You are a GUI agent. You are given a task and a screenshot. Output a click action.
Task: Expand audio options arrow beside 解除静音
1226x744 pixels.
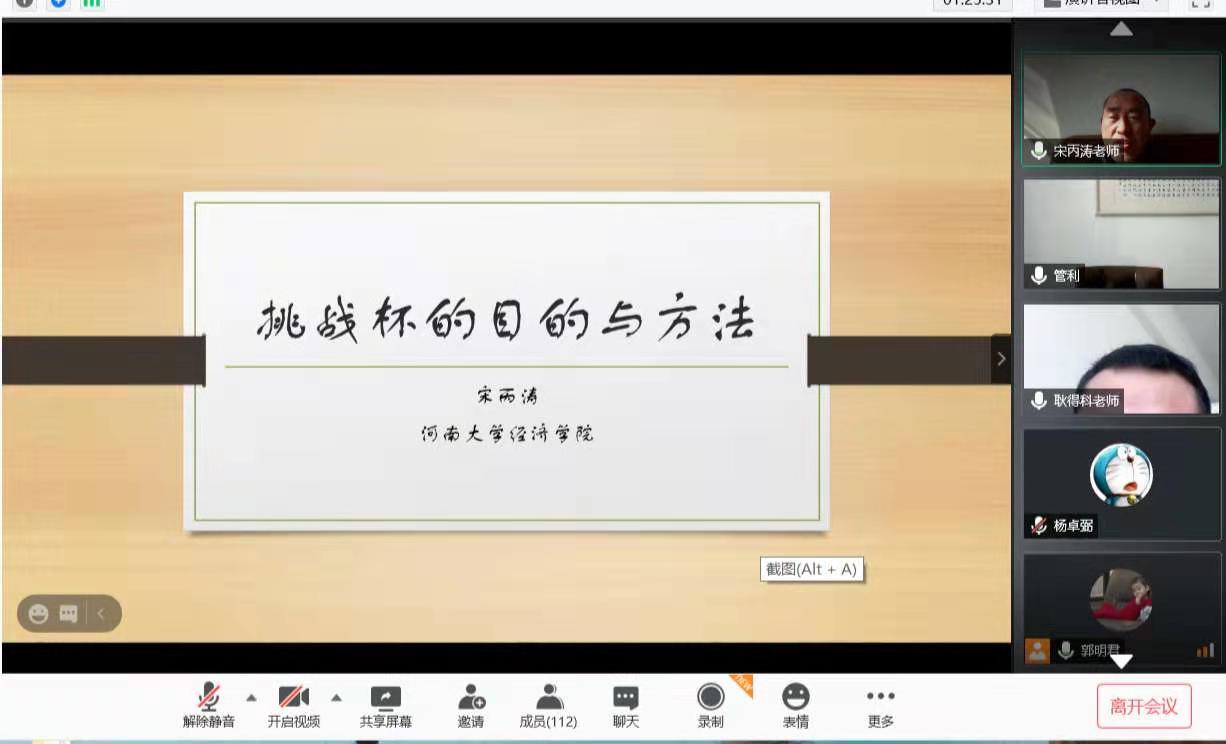(x=251, y=698)
